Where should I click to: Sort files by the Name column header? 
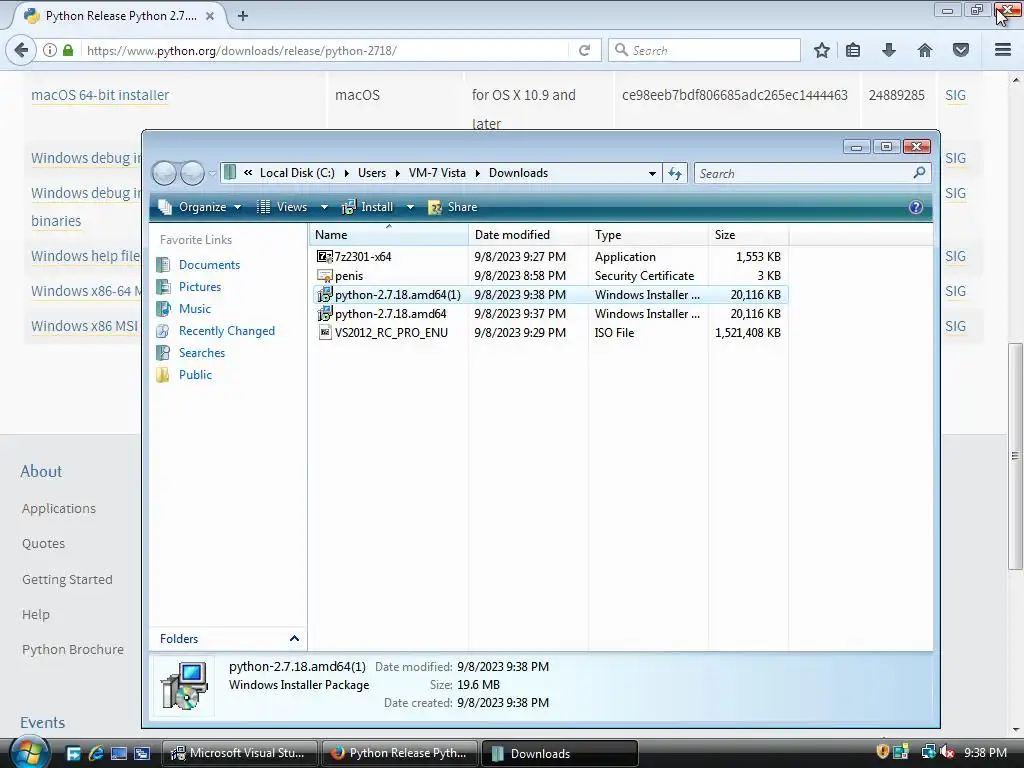[389, 234]
